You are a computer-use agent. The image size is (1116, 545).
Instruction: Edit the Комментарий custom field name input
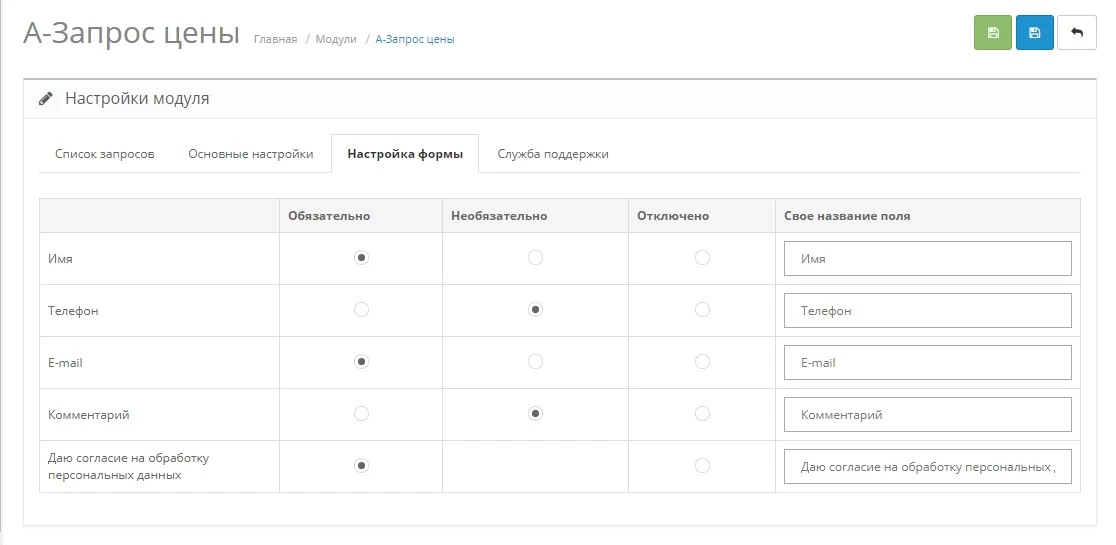(x=927, y=414)
